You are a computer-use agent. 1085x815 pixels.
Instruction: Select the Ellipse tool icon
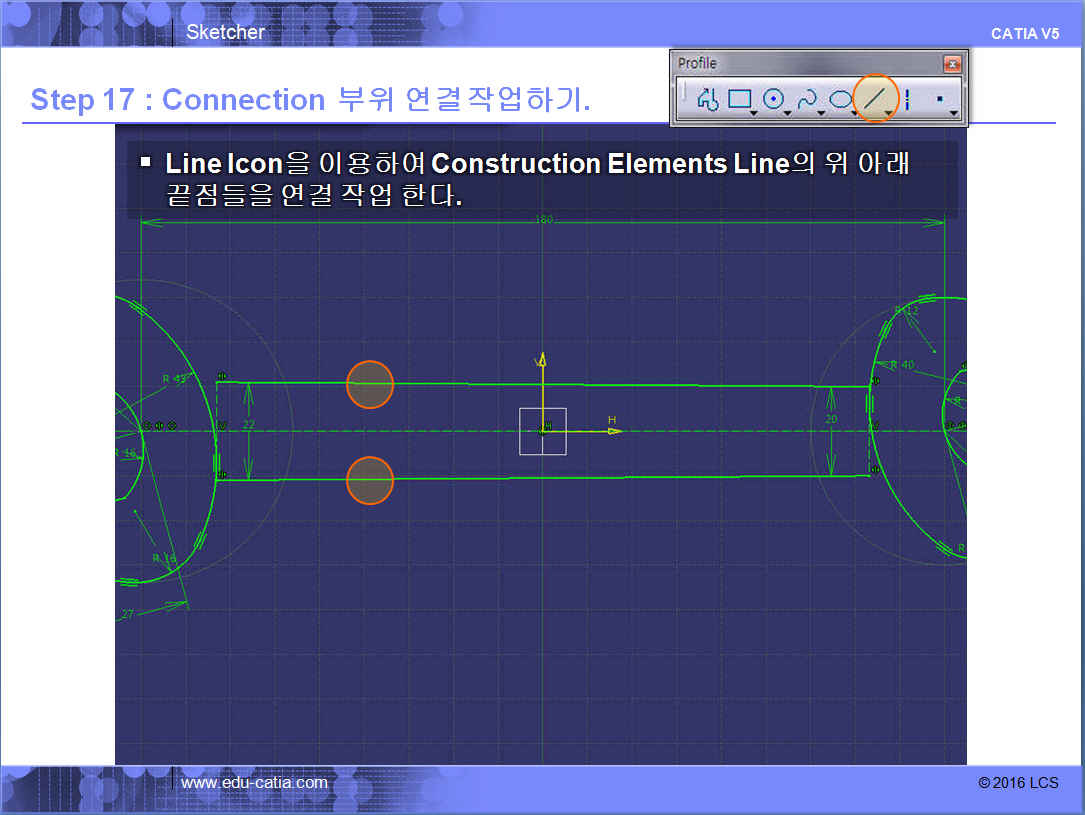click(840, 99)
